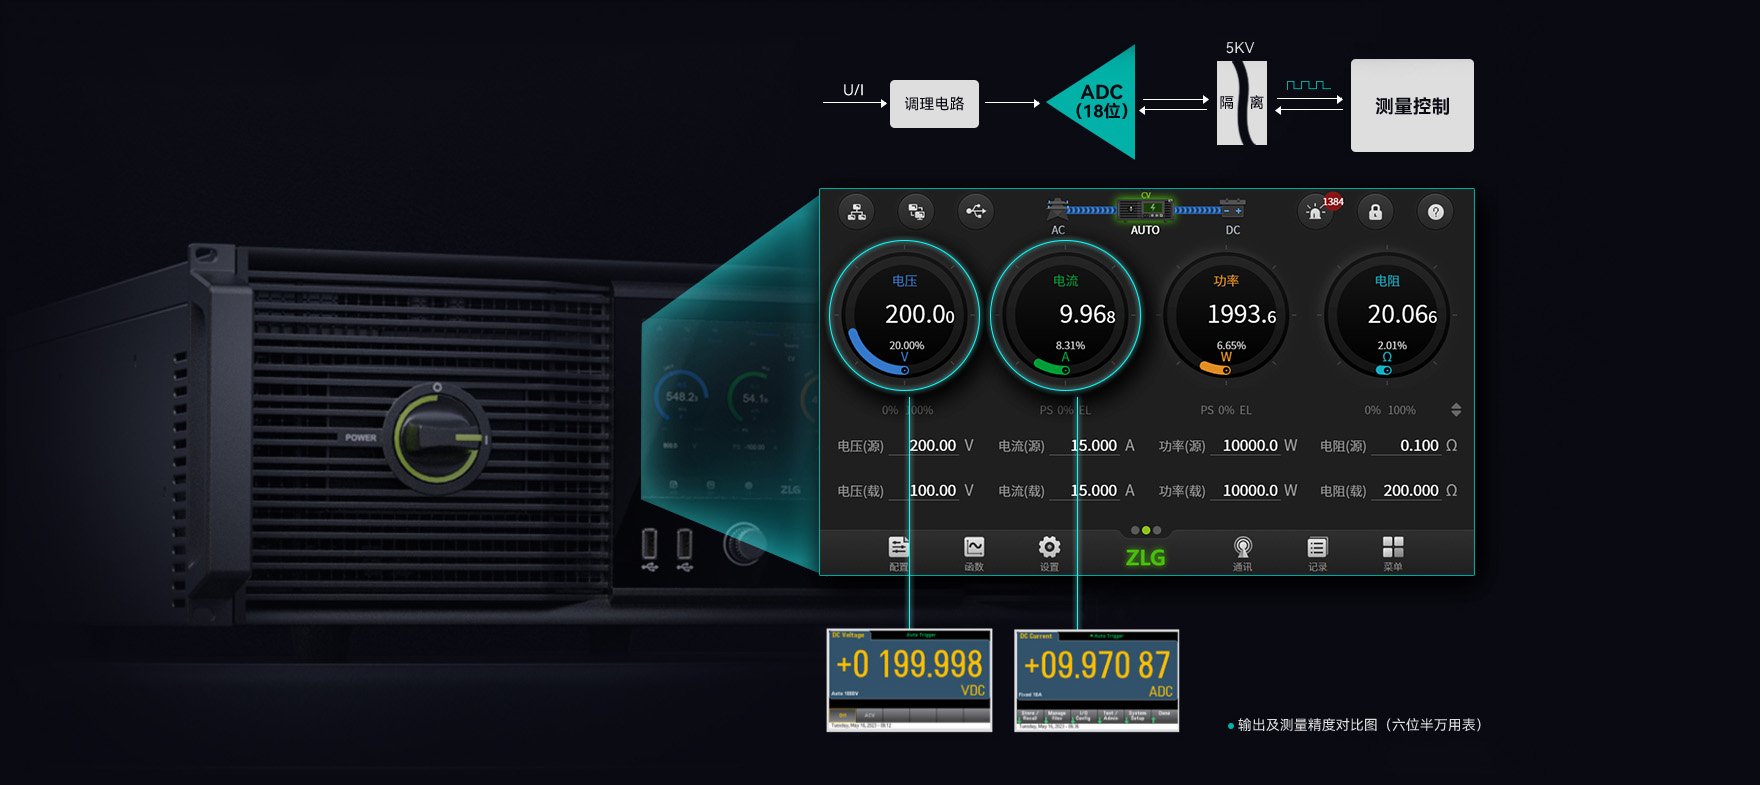Open the 配置 configuration icon
The width and height of the screenshot is (1760, 785).
click(x=899, y=552)
